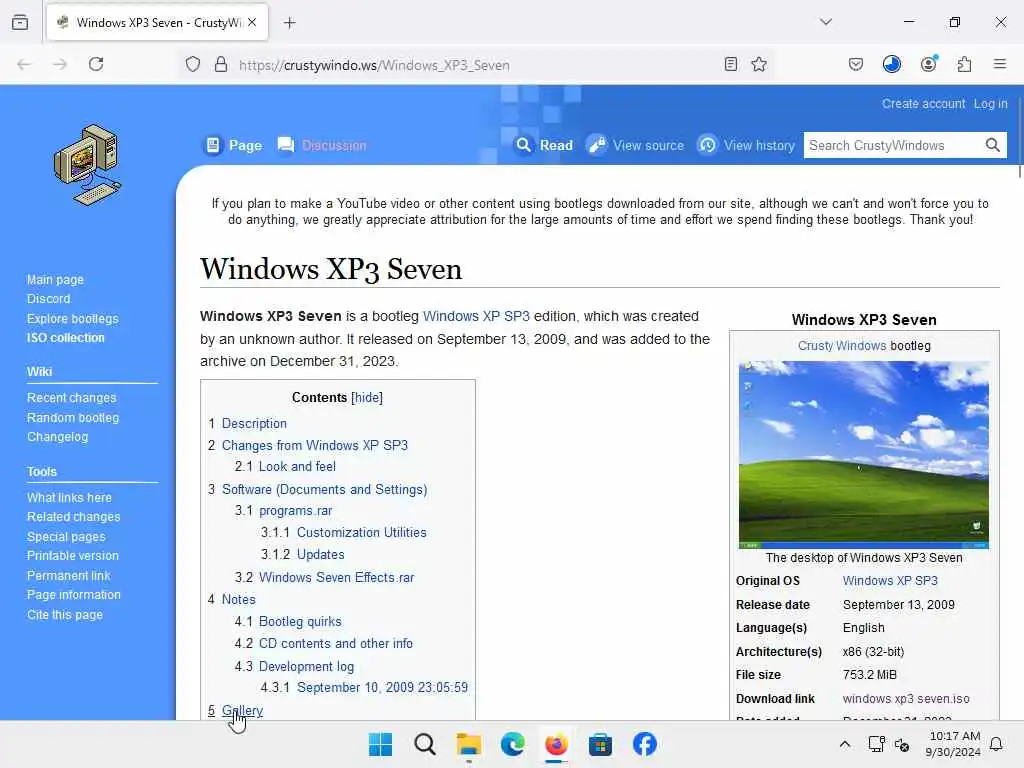This screenshot has height=768, width=1024.
Task: Collapse contents with the hide toggle
Action: tap(367, 397)
